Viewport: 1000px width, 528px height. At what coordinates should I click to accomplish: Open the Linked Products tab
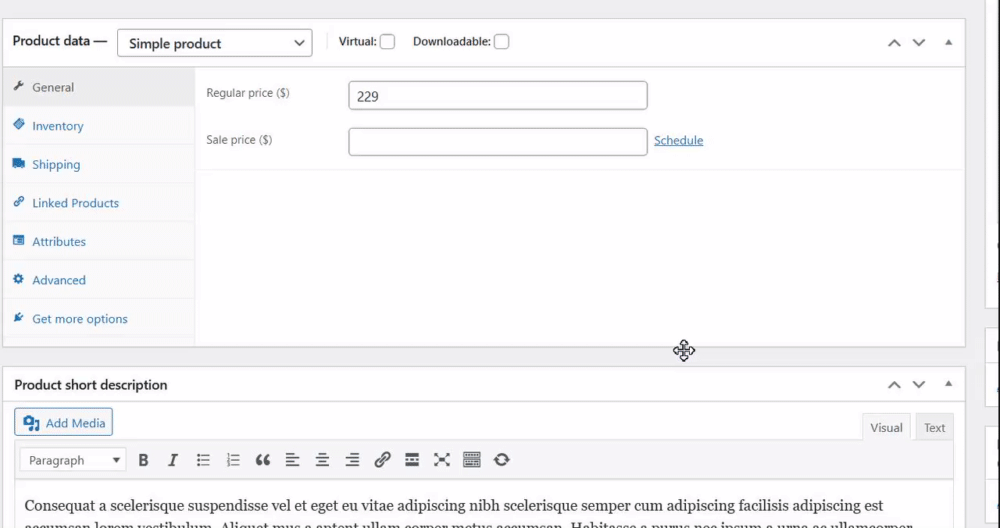(x=99, y=203)
